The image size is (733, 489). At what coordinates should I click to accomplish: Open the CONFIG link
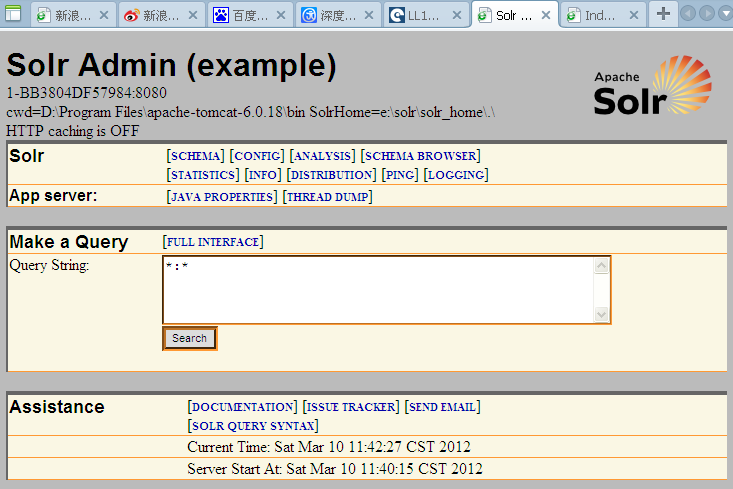(257, 156)
